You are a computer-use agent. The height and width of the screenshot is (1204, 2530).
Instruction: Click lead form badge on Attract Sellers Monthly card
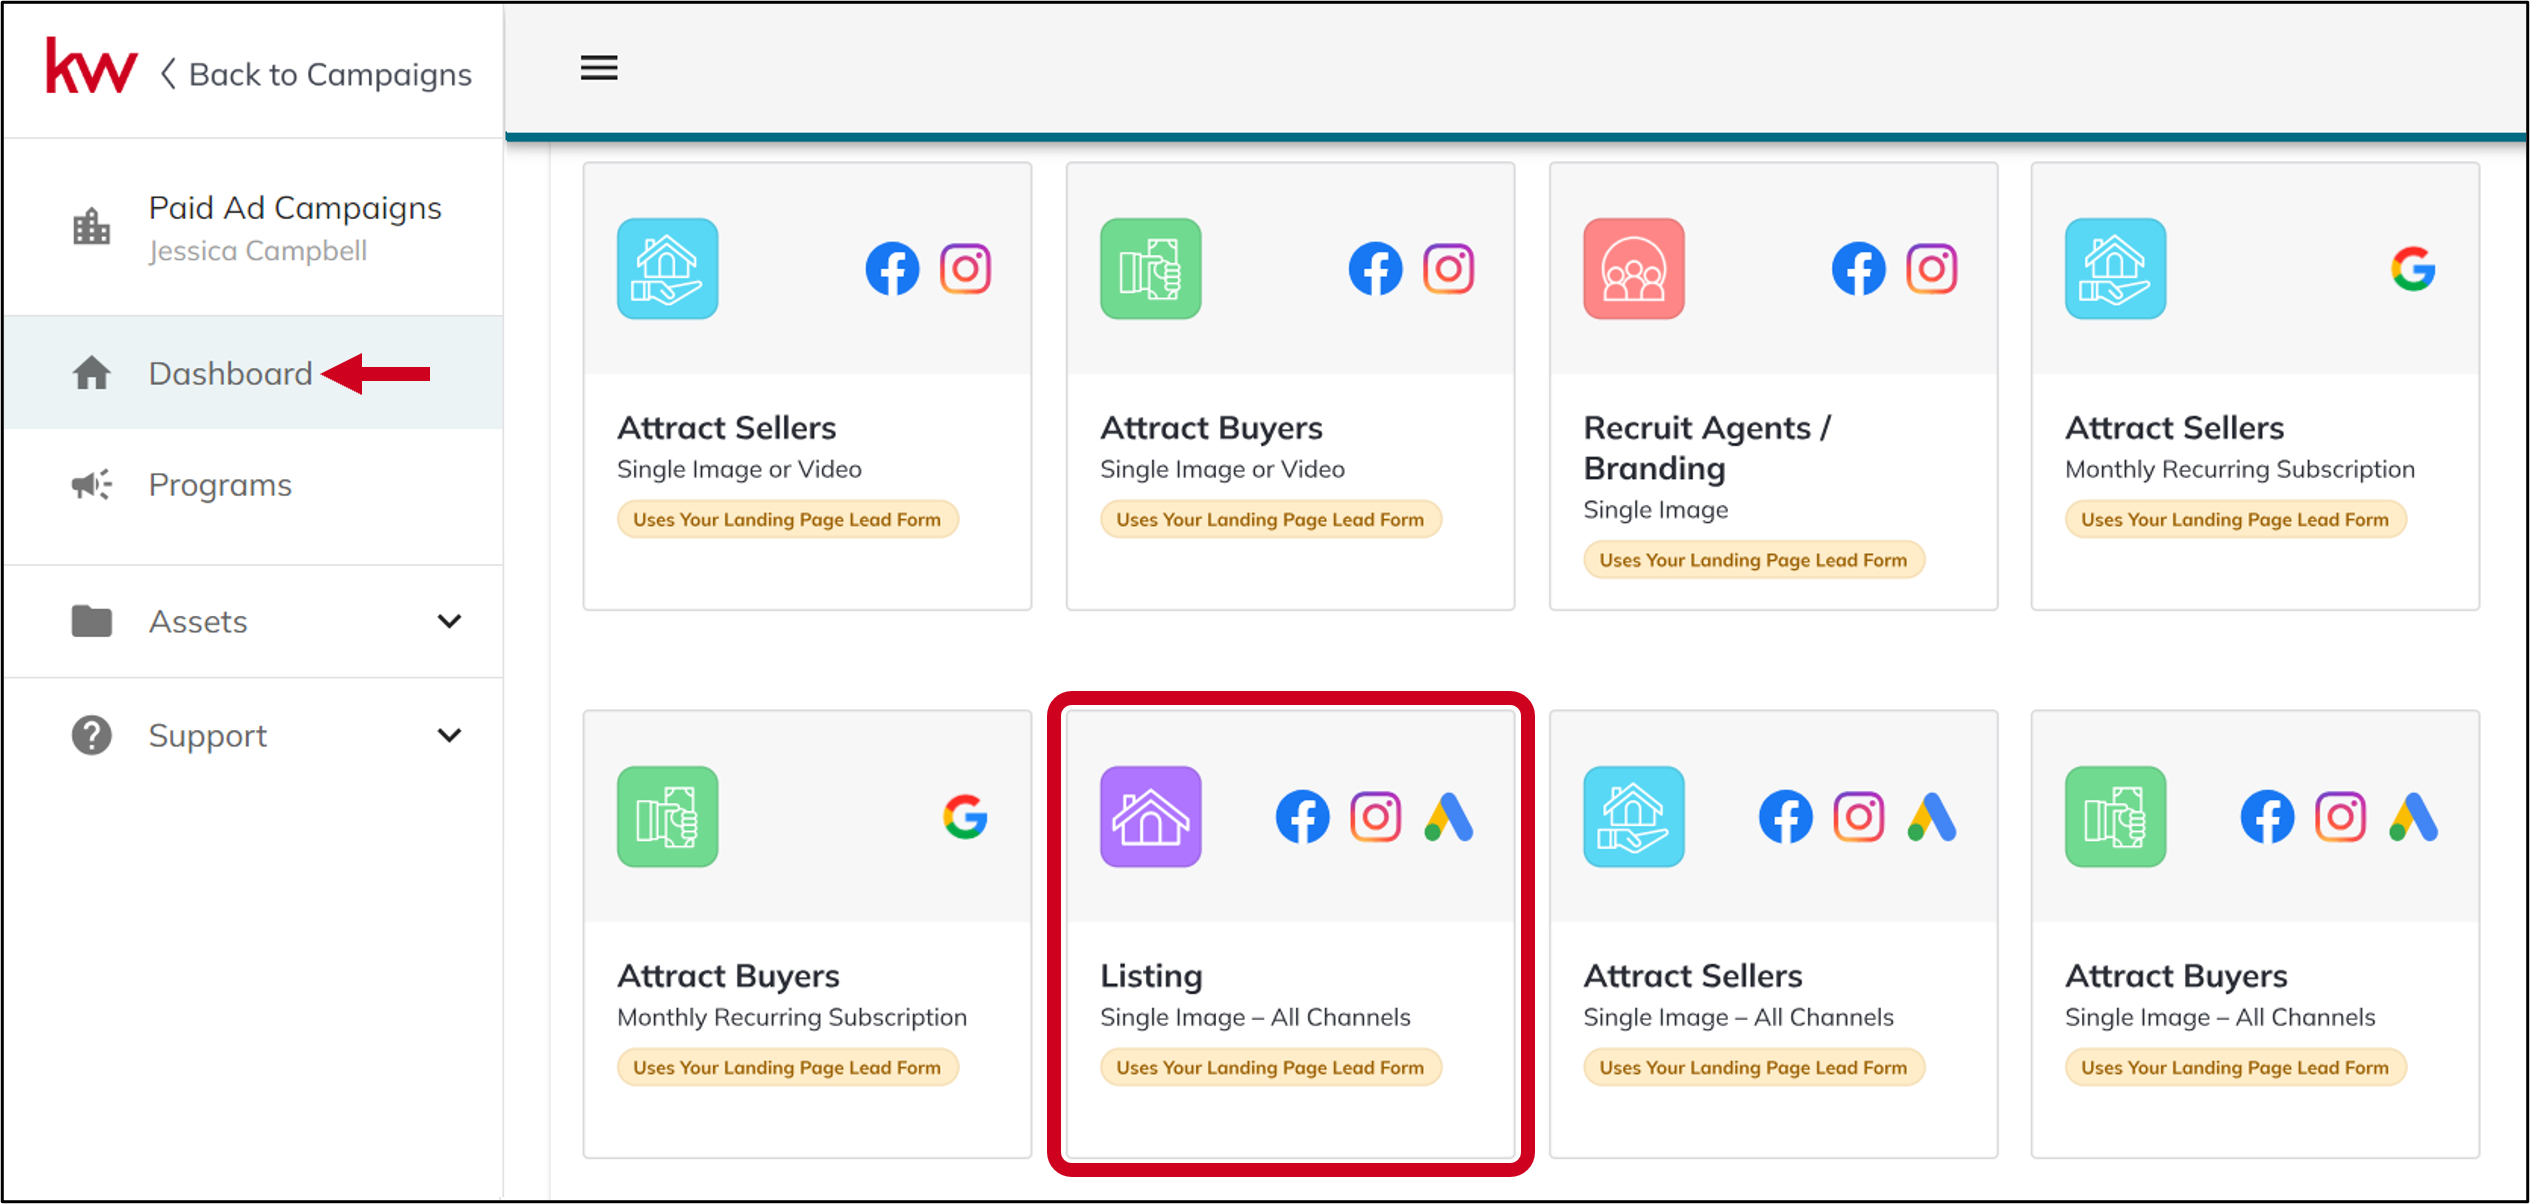(x=2235, y=519)
